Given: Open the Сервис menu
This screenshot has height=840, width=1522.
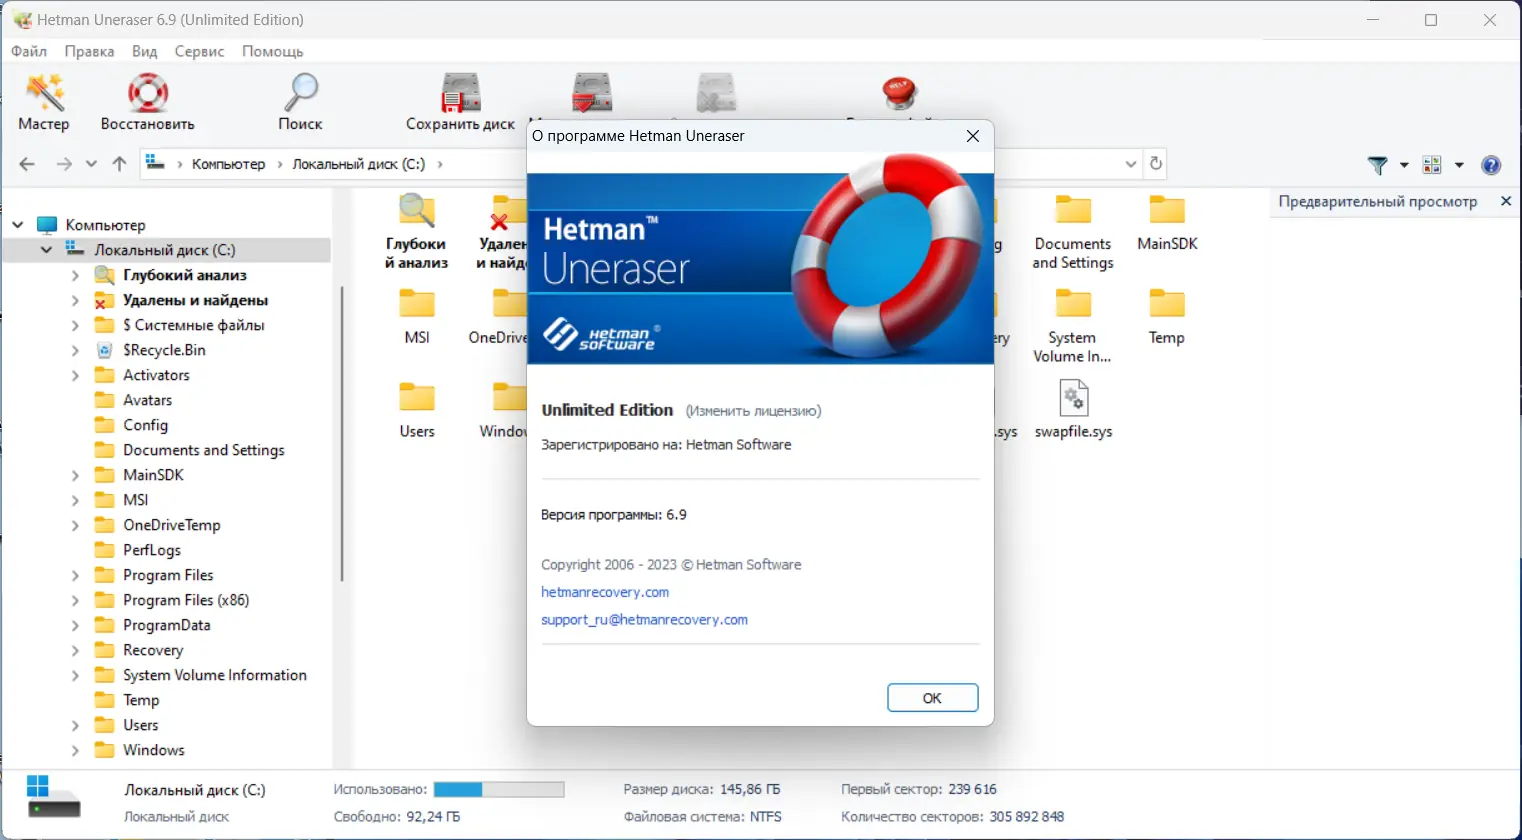Looking at the screenshot, I should (x=198, y=51).
